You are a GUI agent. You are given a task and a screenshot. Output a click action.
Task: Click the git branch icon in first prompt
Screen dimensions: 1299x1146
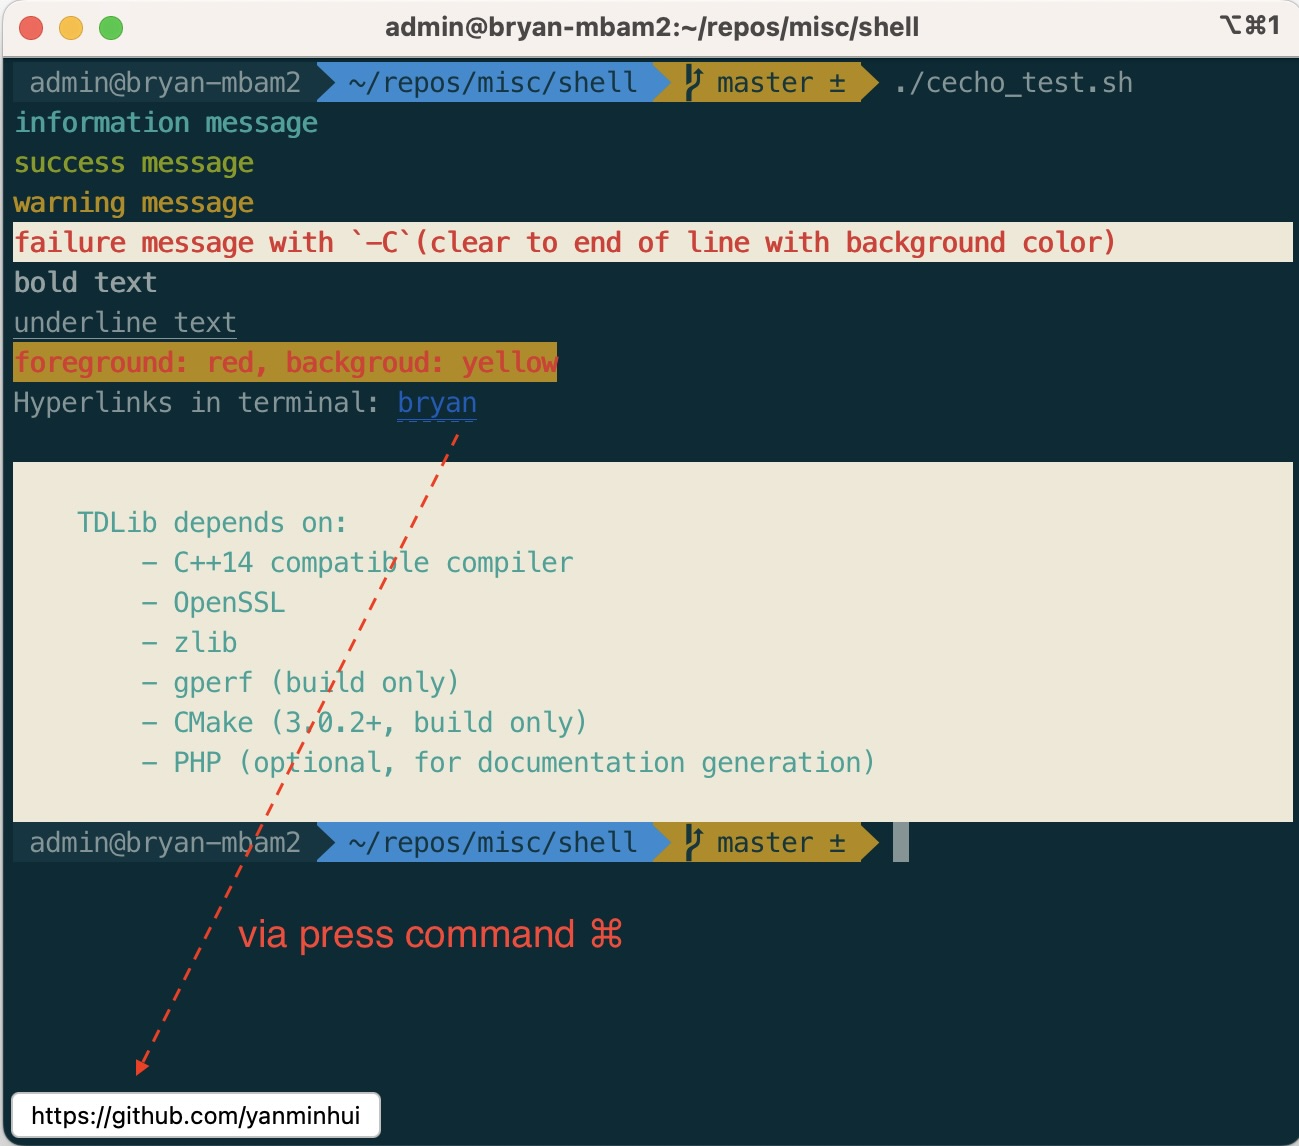694,82
